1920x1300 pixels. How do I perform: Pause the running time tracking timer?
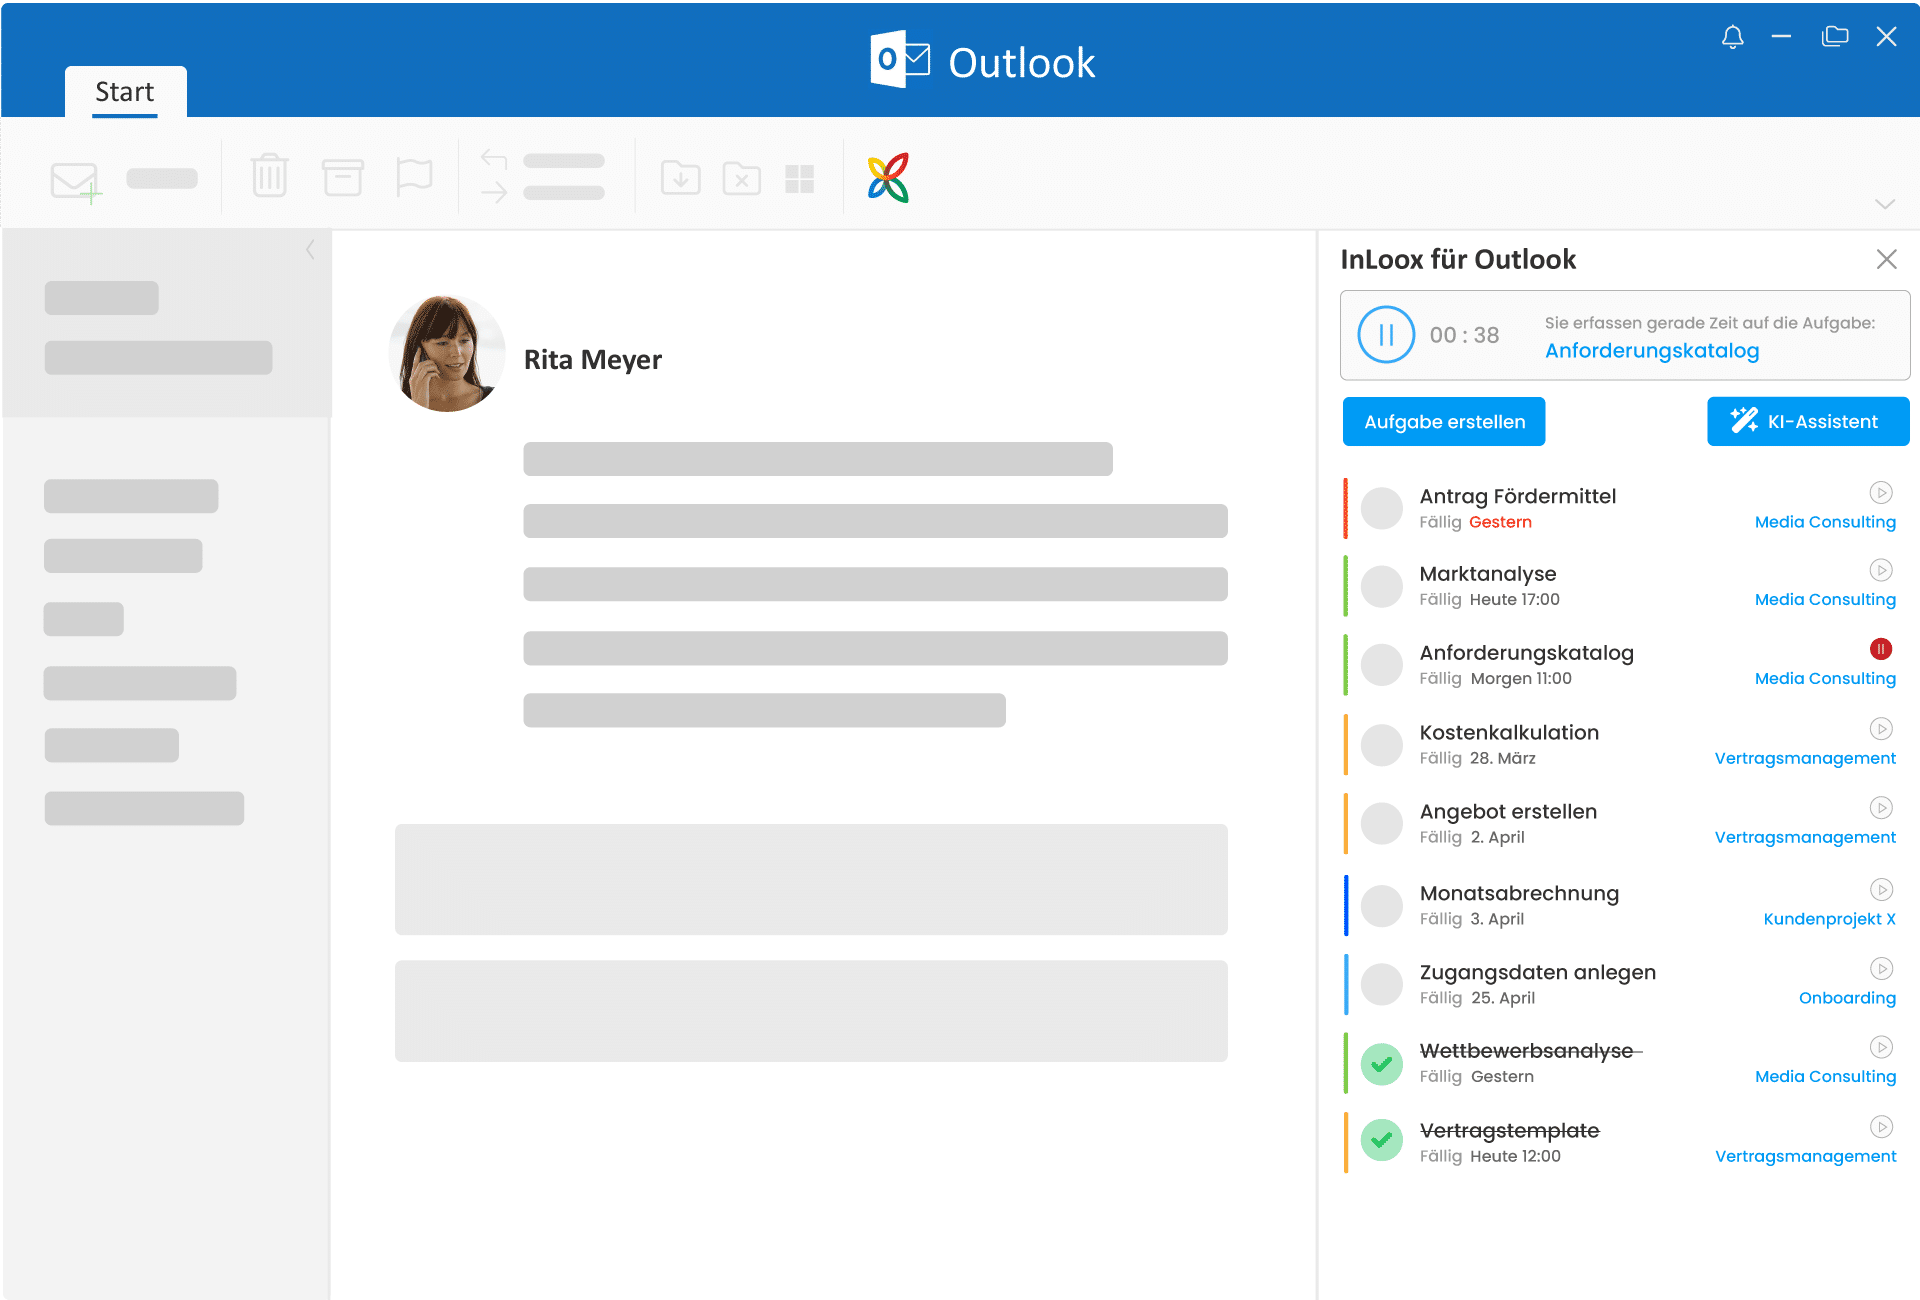click(x=1386, y=335)
